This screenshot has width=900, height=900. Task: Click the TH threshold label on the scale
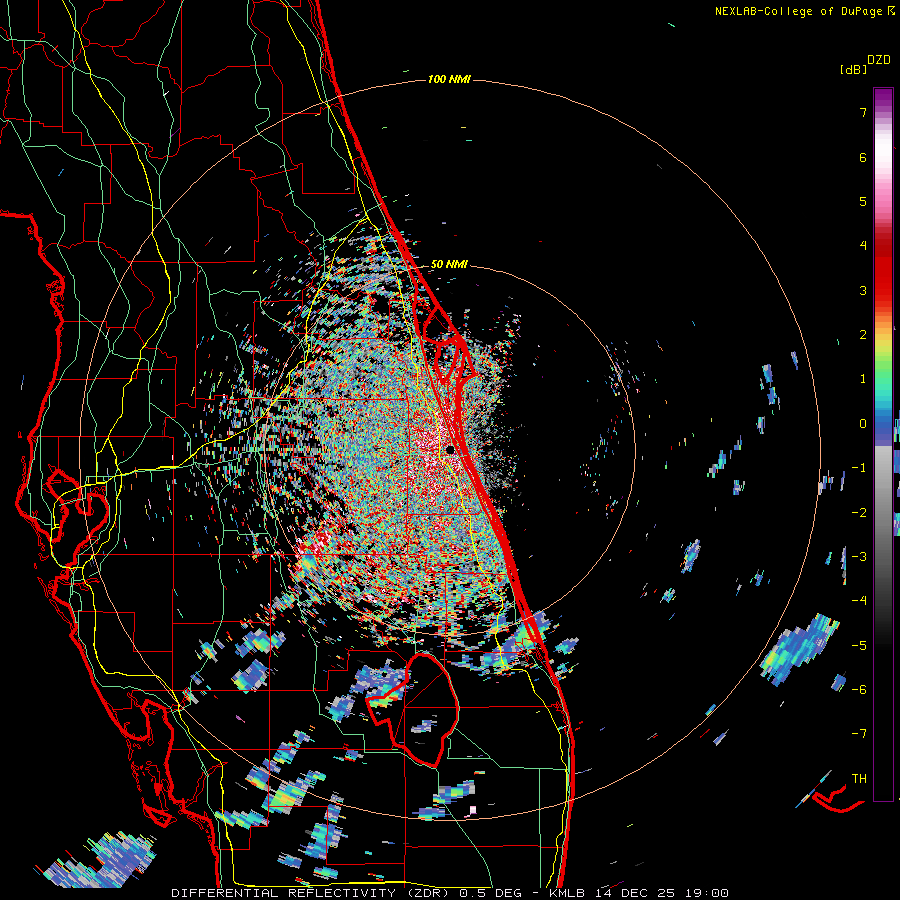tap(859, 779)
